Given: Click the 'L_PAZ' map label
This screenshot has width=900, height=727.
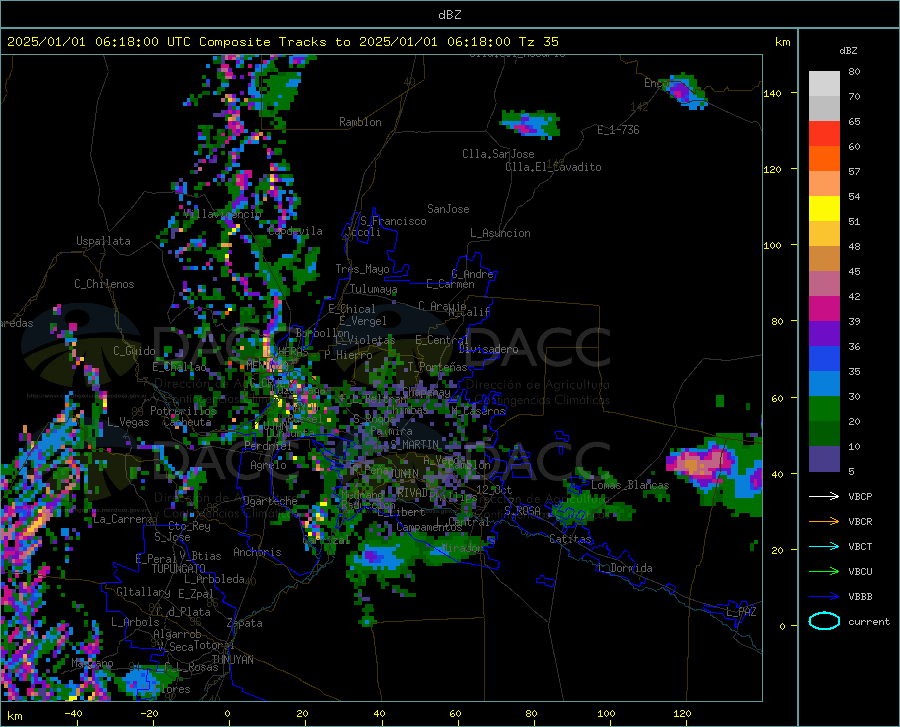Looking at the screenshot, I should (x=741, y=612).
